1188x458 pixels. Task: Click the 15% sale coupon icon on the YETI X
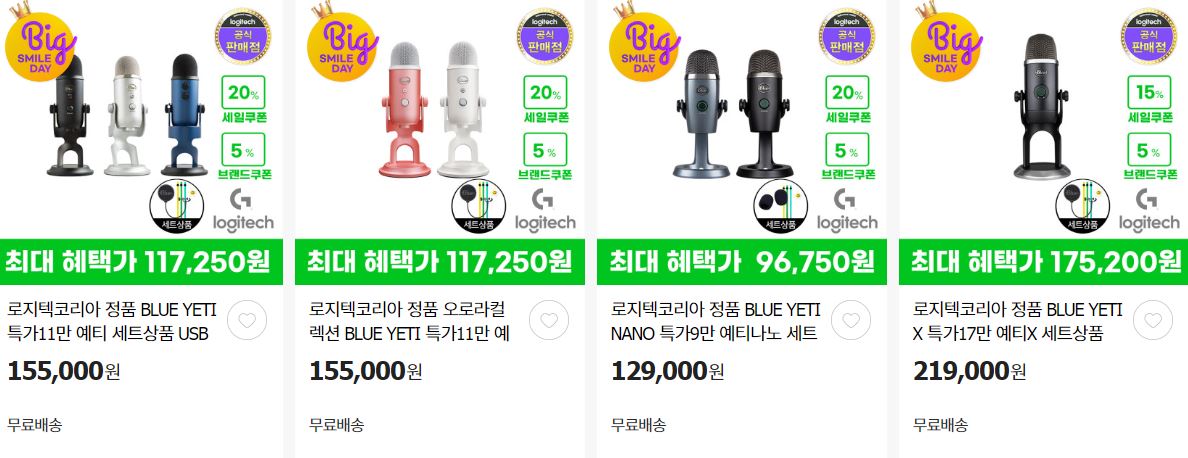pos(1149,99)
